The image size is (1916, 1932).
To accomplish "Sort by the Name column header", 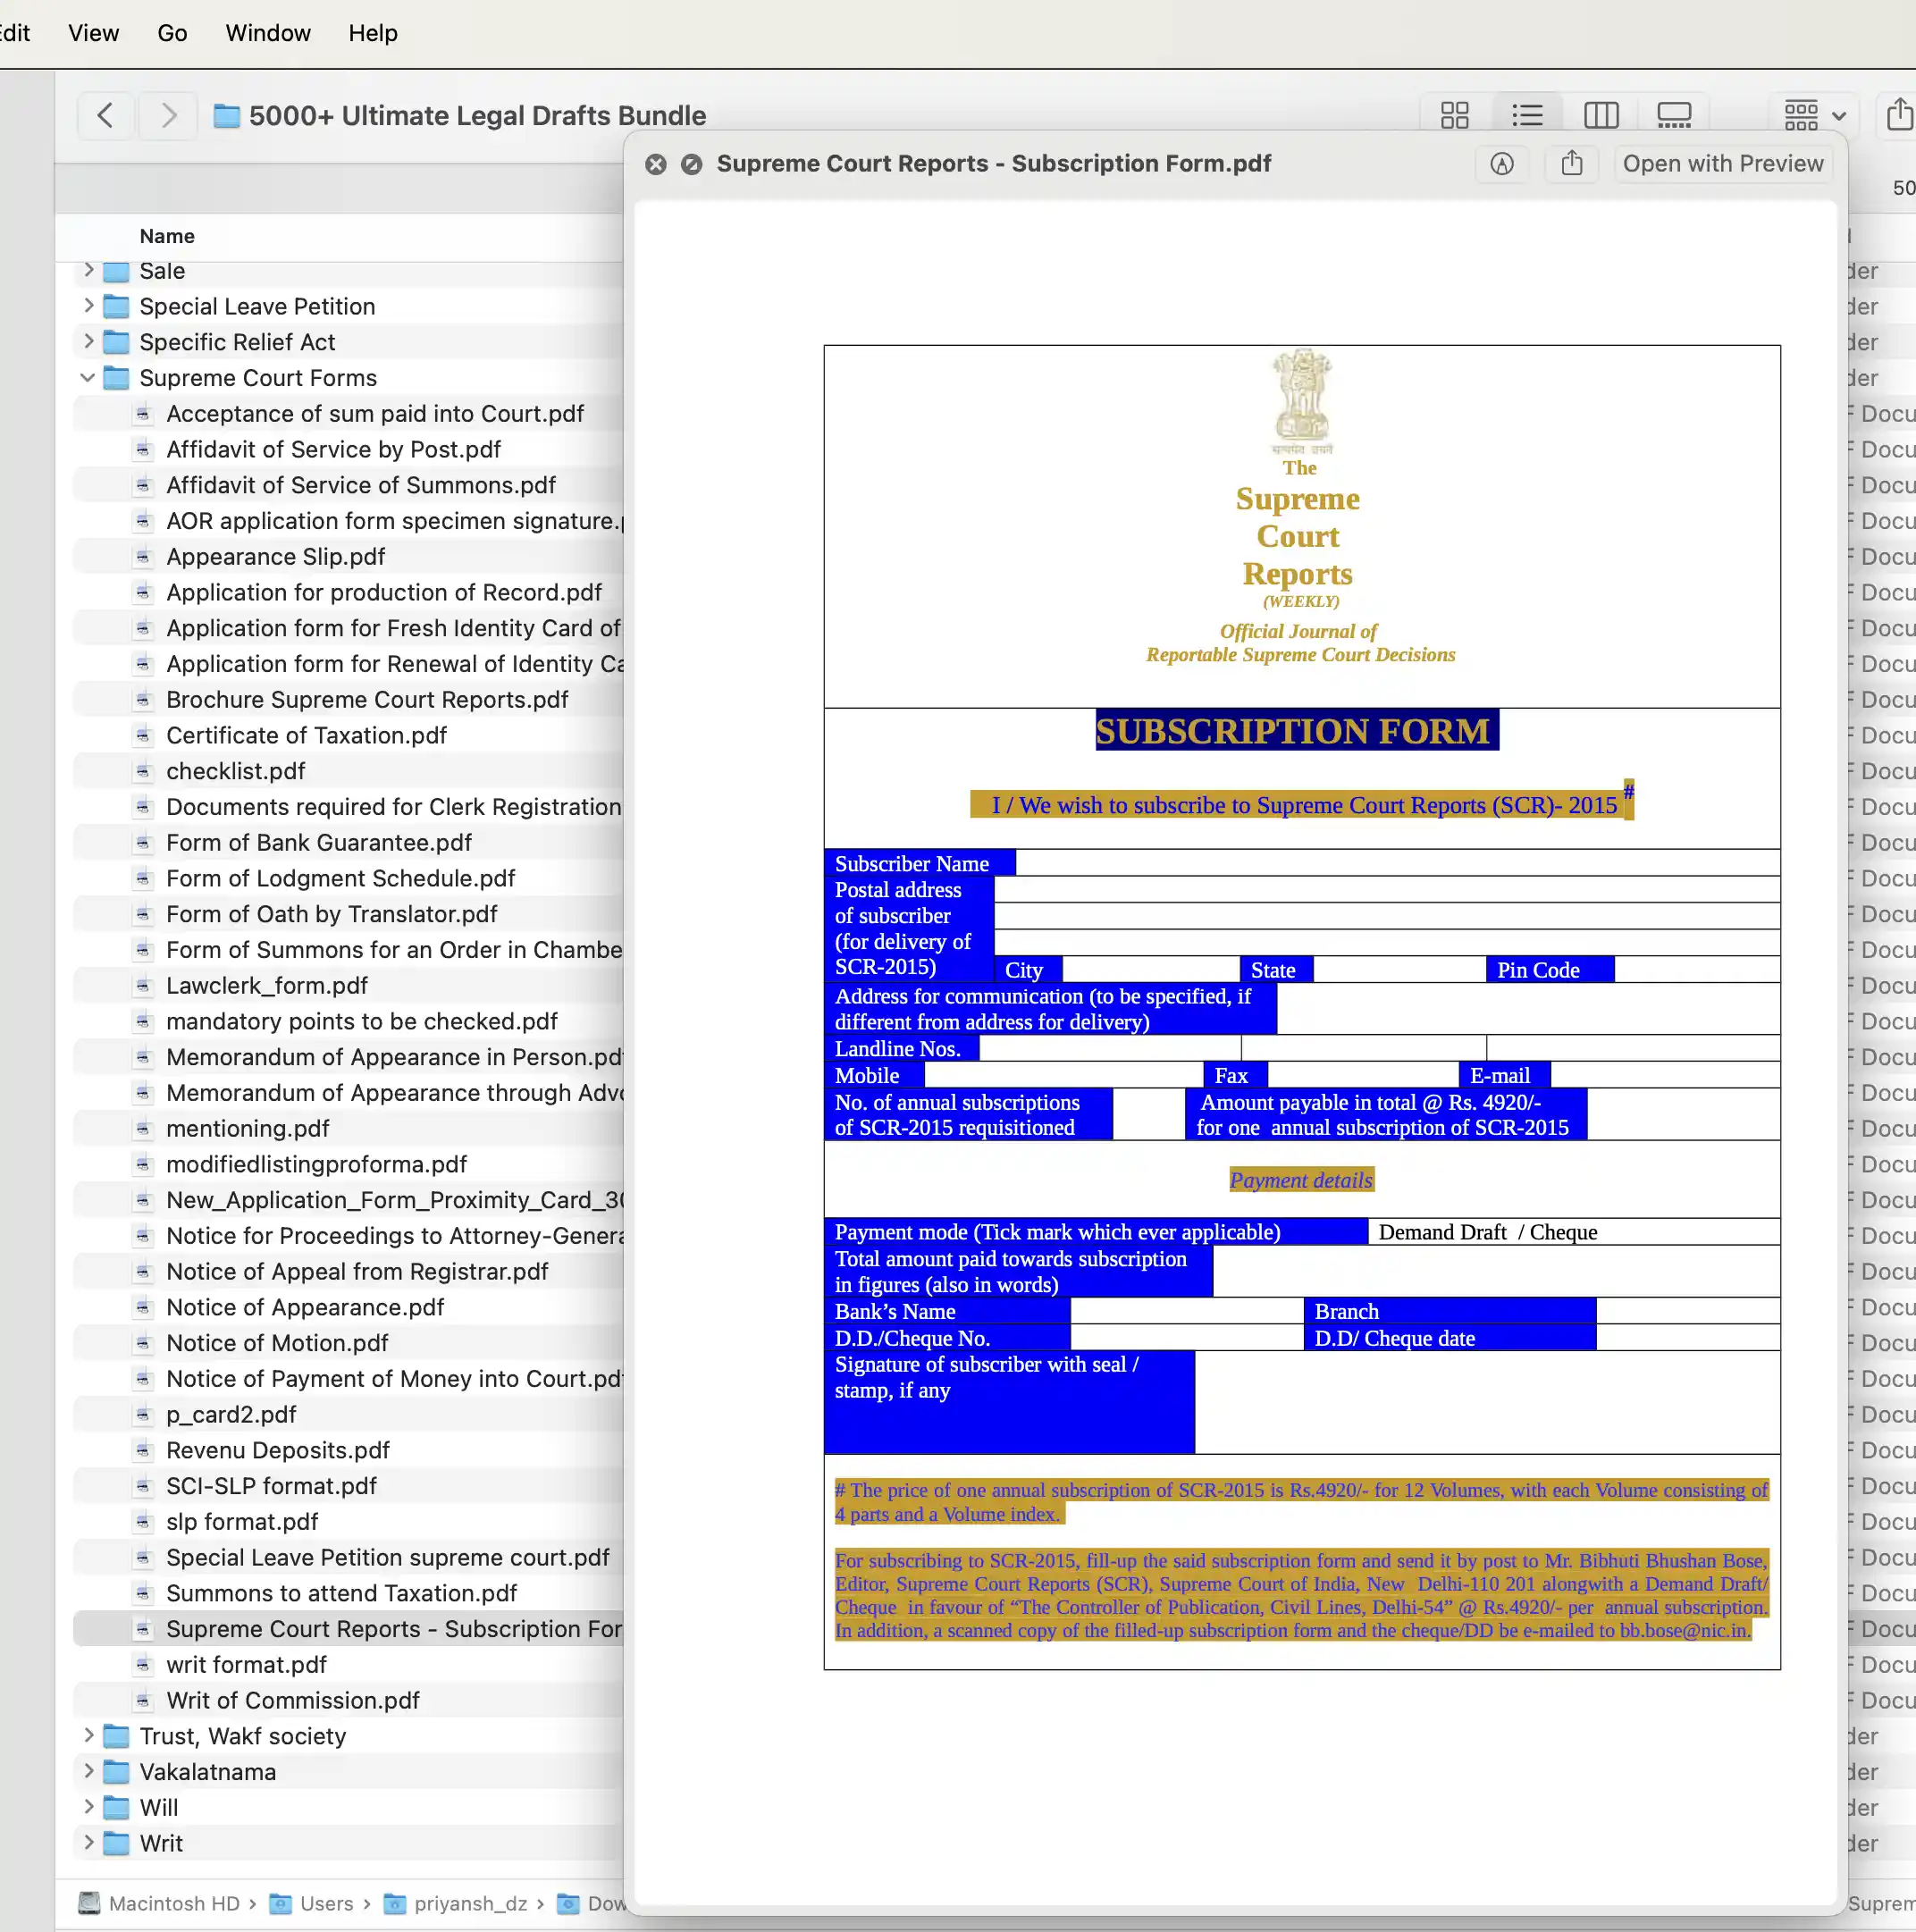I will 167,236.
